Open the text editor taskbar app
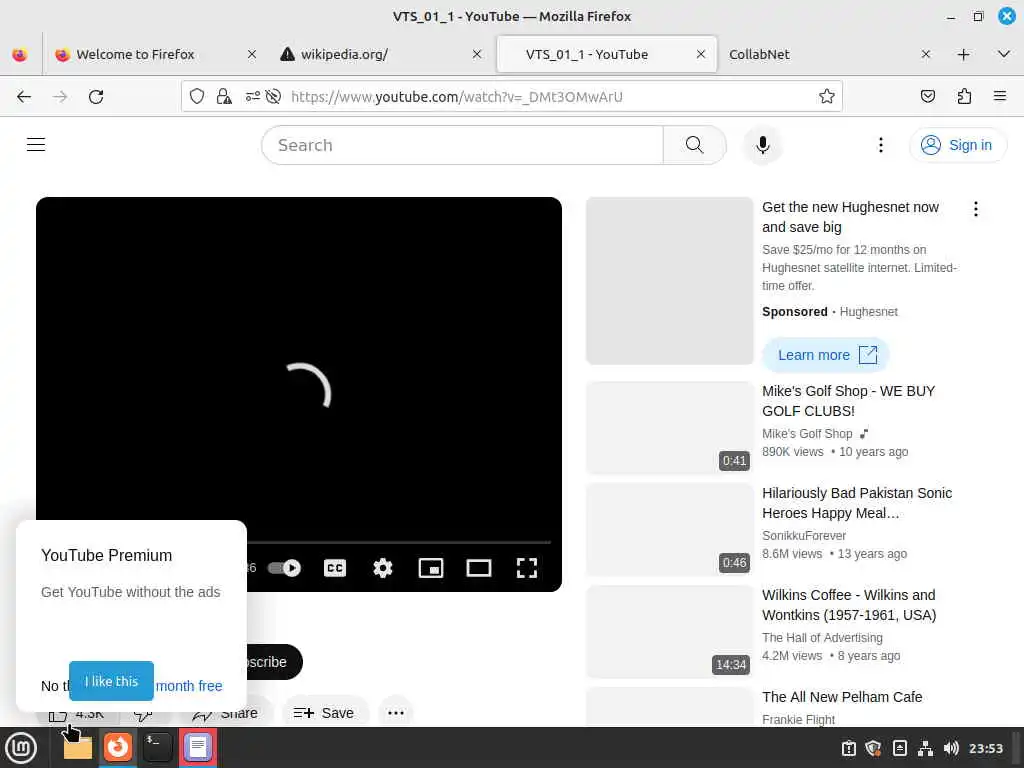This screenshot has width=1024, height=768. 197,748
